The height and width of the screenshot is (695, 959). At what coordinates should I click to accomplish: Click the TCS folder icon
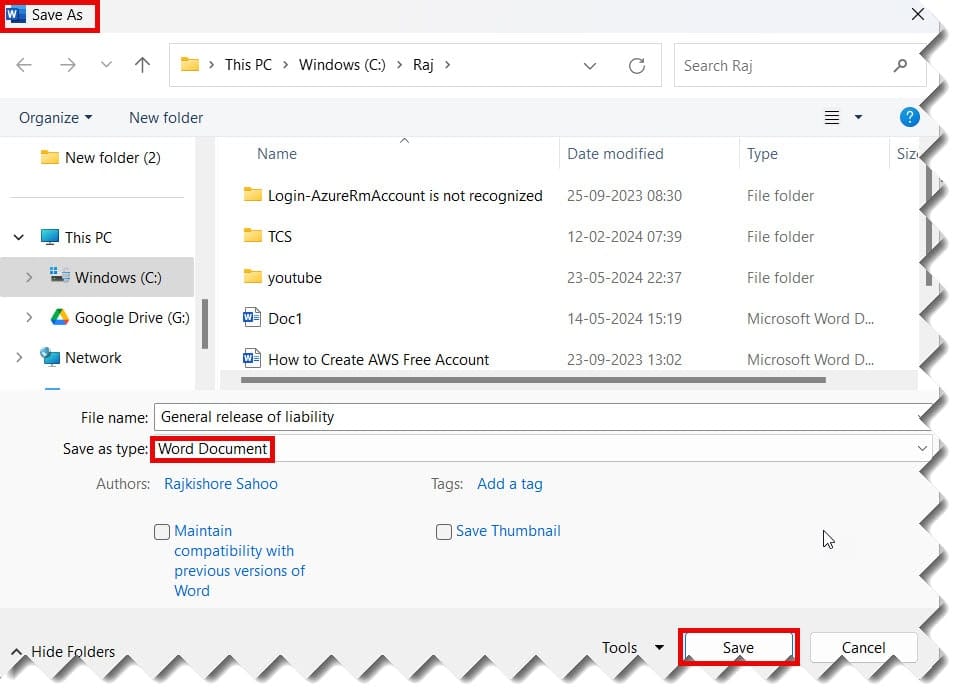click(x=253, y=236)
